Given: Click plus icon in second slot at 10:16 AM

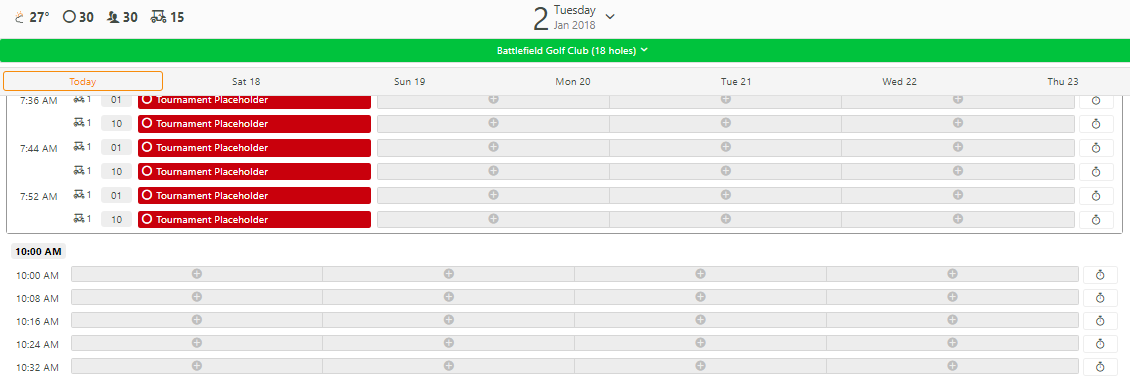Looking at the screenshot, I should click(x=448, y=320).
